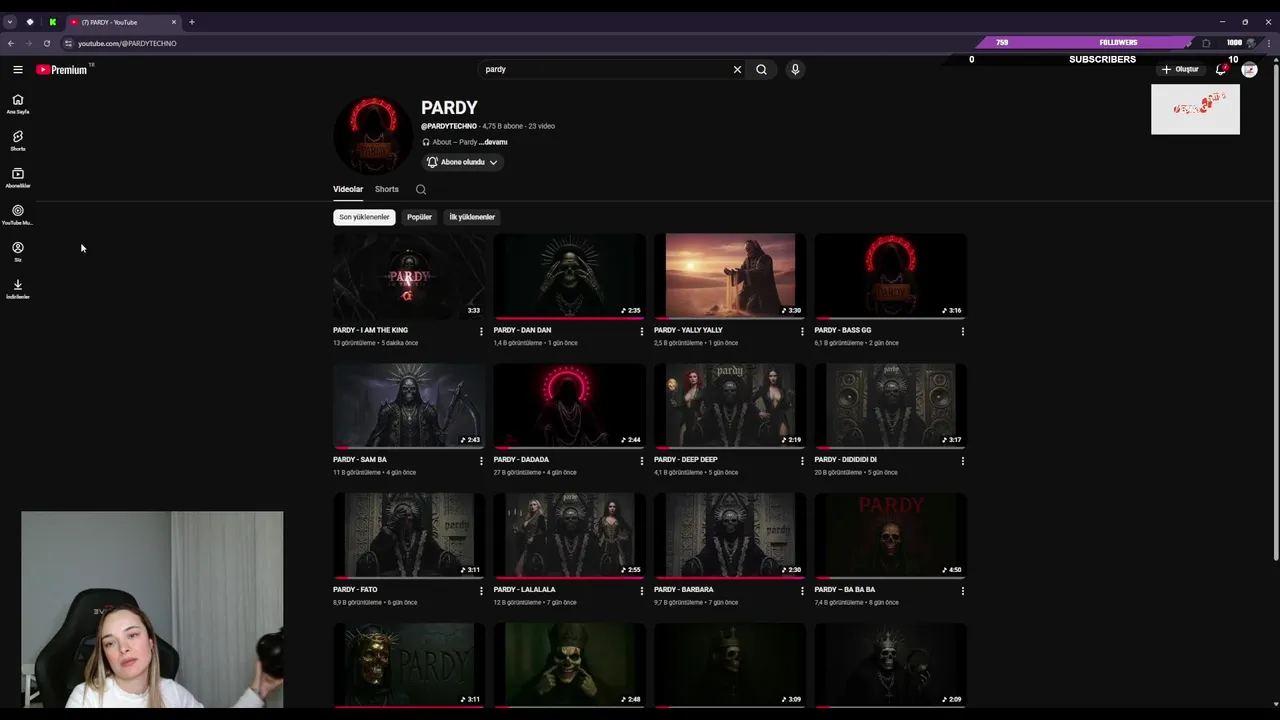Image resolution: width=1280 pixels, height=720 pixels.
Task: Open options menu for PARDY - SAM BA
Action: 481,461
